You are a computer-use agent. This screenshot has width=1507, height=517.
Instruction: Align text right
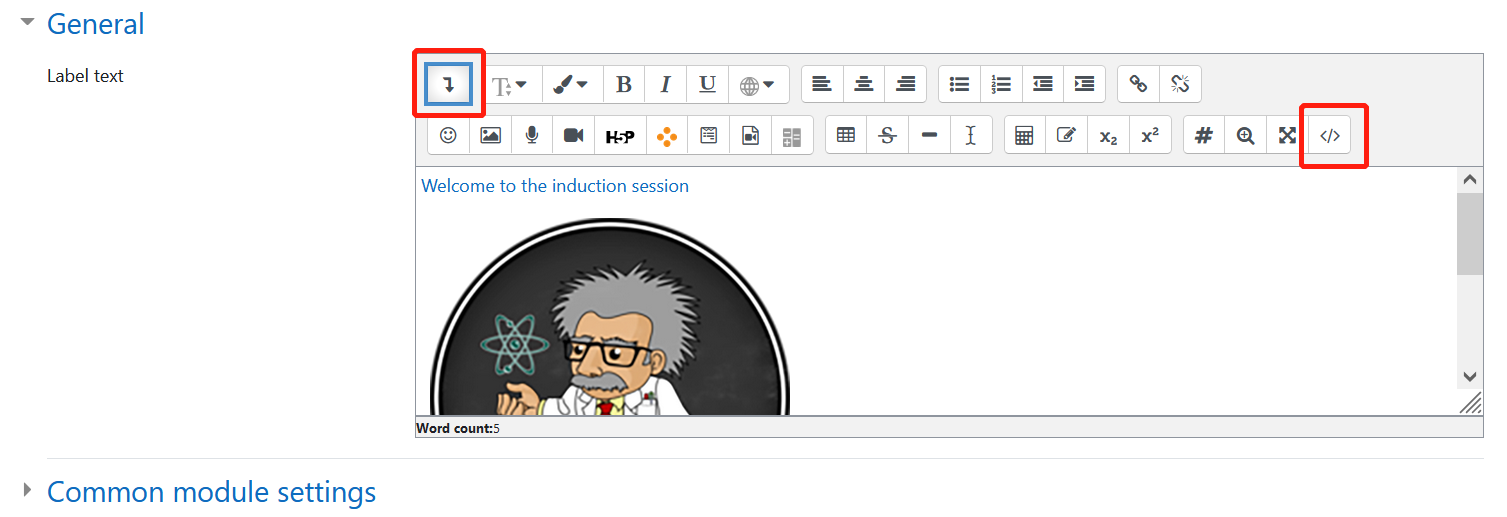pyautogui.click(x=906, y=85)
